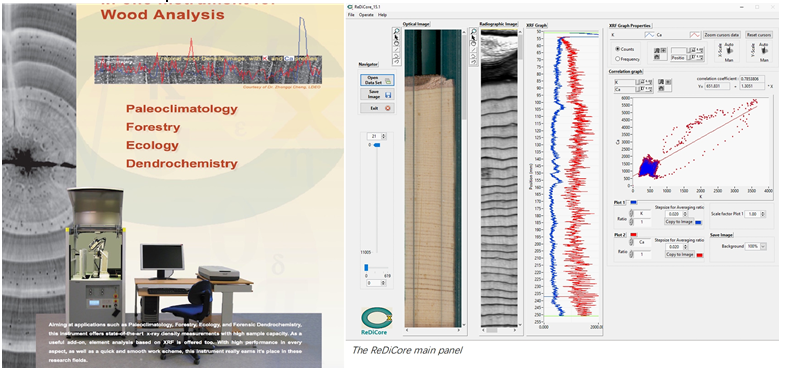Click the ReDiCore logo icon

click(376, 321)
